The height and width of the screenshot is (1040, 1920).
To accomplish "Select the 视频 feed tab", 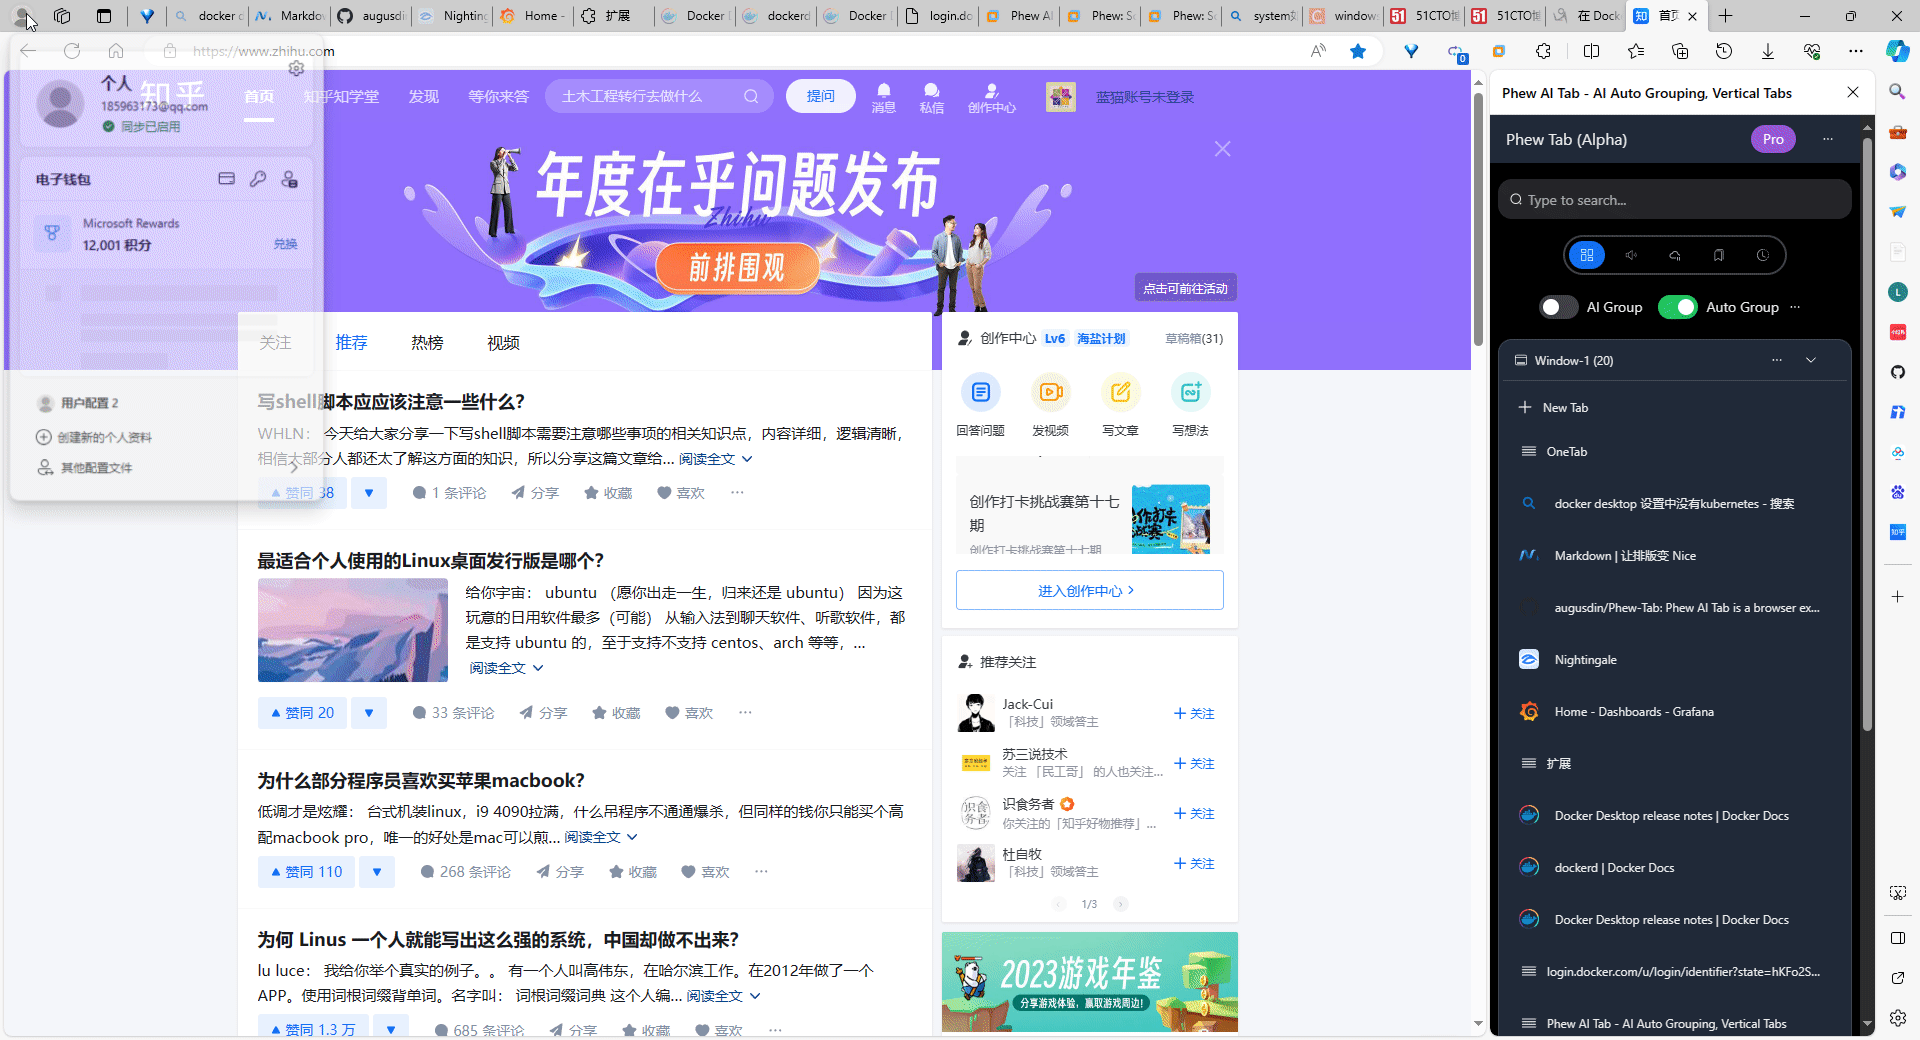I will pos(503,343).
